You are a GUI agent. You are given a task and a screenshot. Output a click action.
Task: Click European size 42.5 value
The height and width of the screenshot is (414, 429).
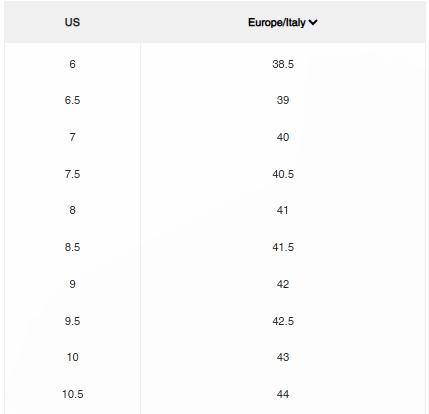coord(283,321)
